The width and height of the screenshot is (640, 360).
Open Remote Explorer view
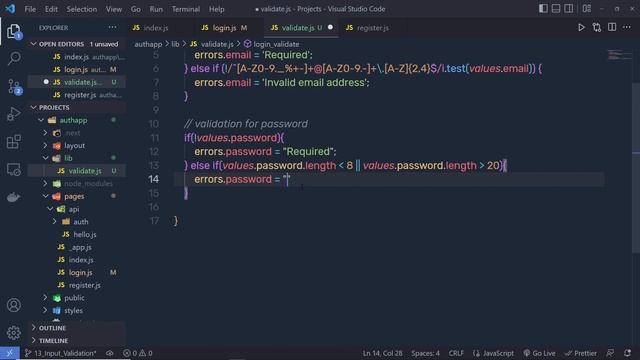click(x=14, y=169)
